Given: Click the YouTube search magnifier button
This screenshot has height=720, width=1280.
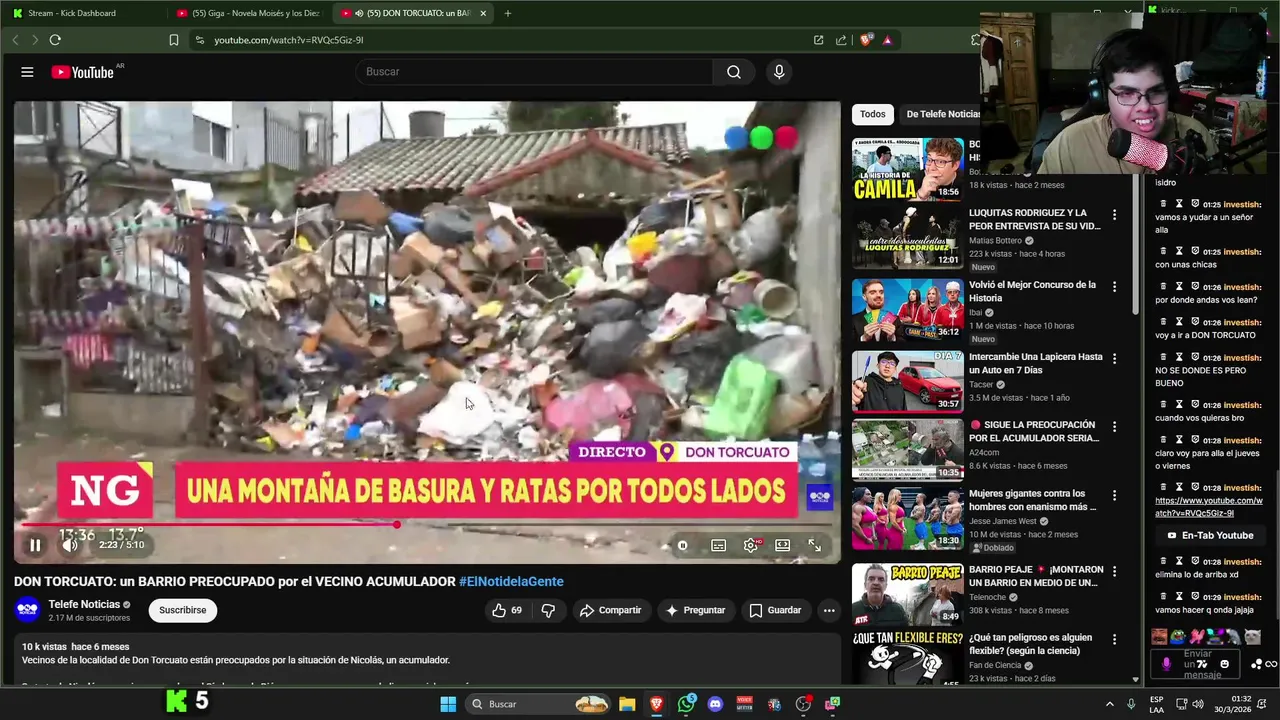Looking at the screenshot, I should (734, 72).
